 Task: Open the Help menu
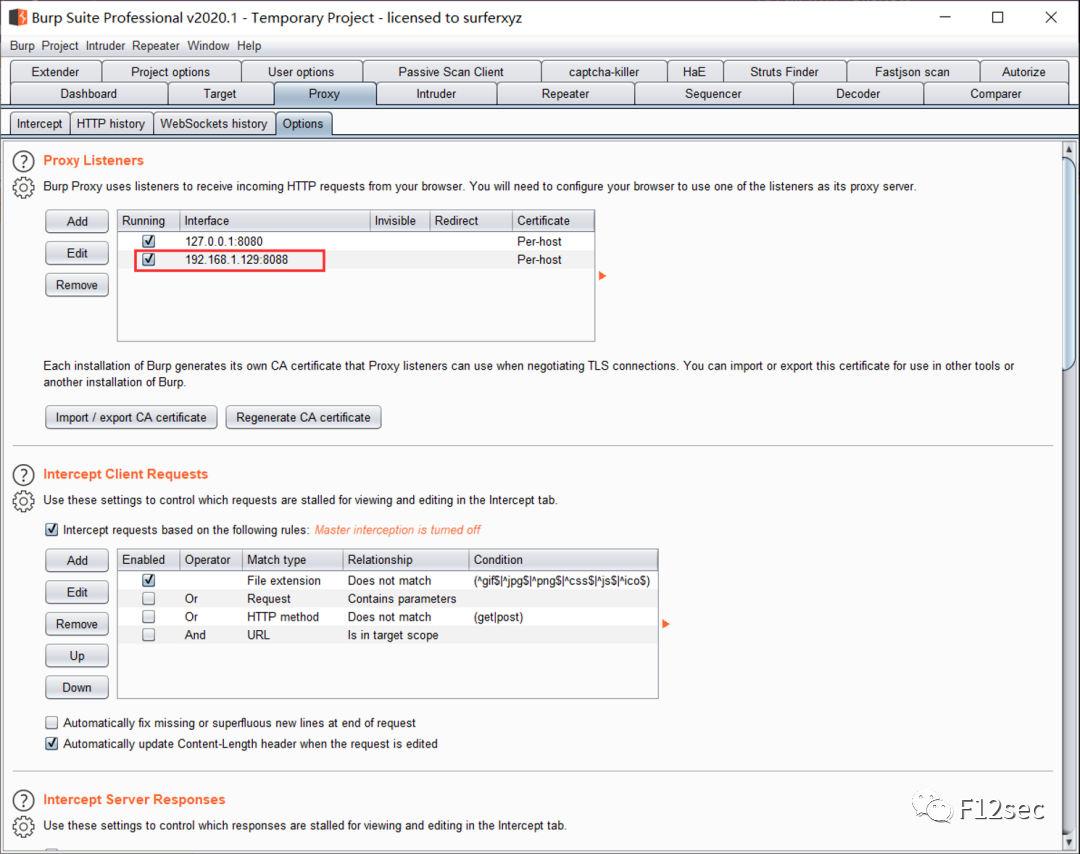(x=249, y=45)
